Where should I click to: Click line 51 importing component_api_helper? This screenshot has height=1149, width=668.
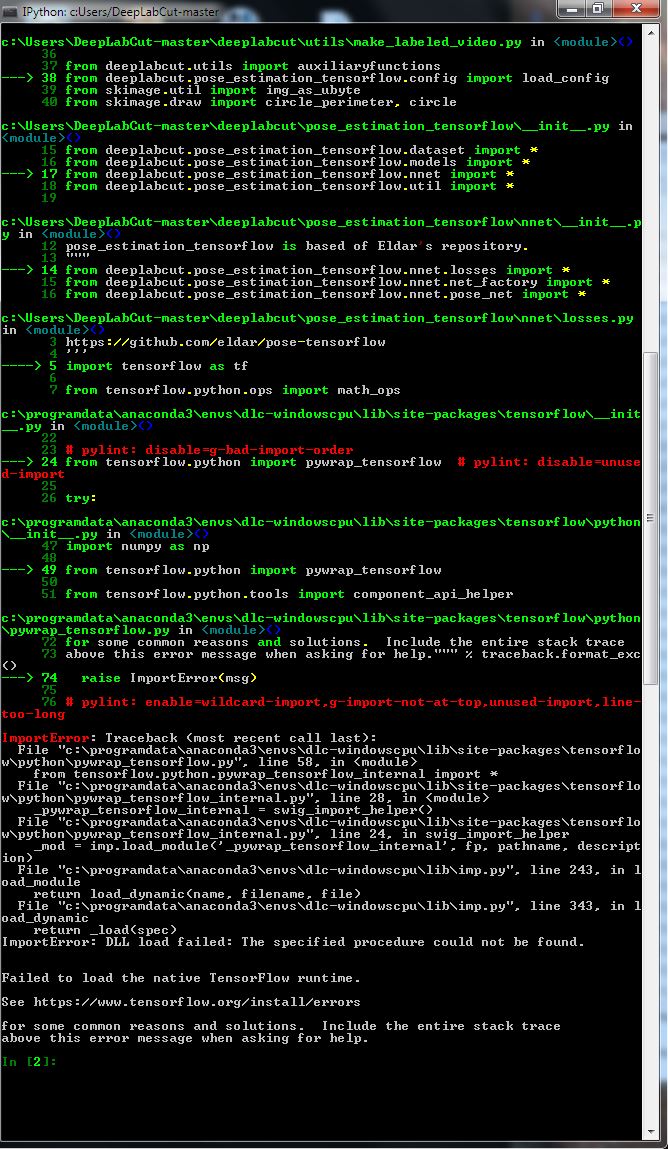[277, 594]
